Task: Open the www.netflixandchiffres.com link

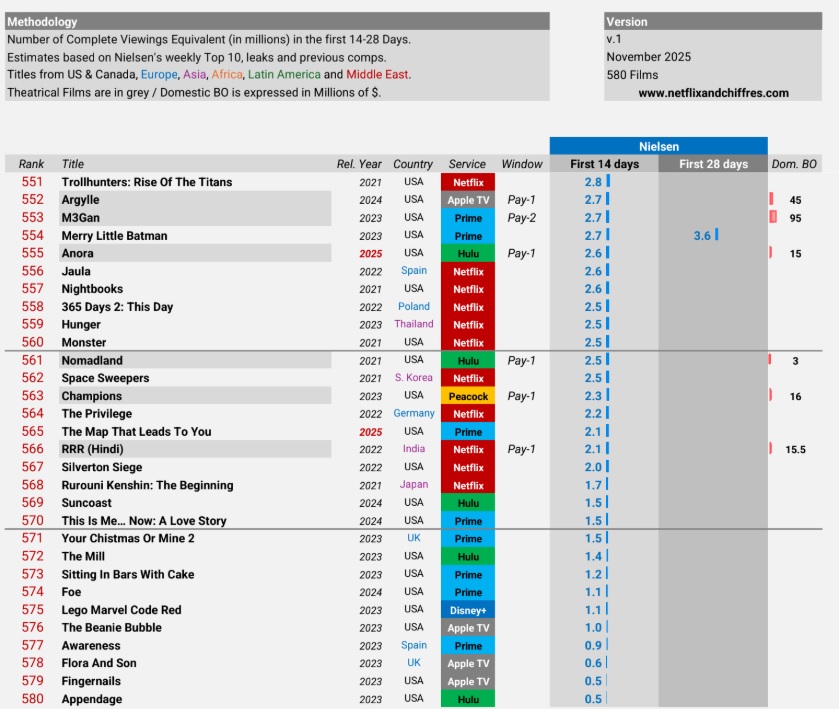Action: pyautogui.click(x=713, y=93)
